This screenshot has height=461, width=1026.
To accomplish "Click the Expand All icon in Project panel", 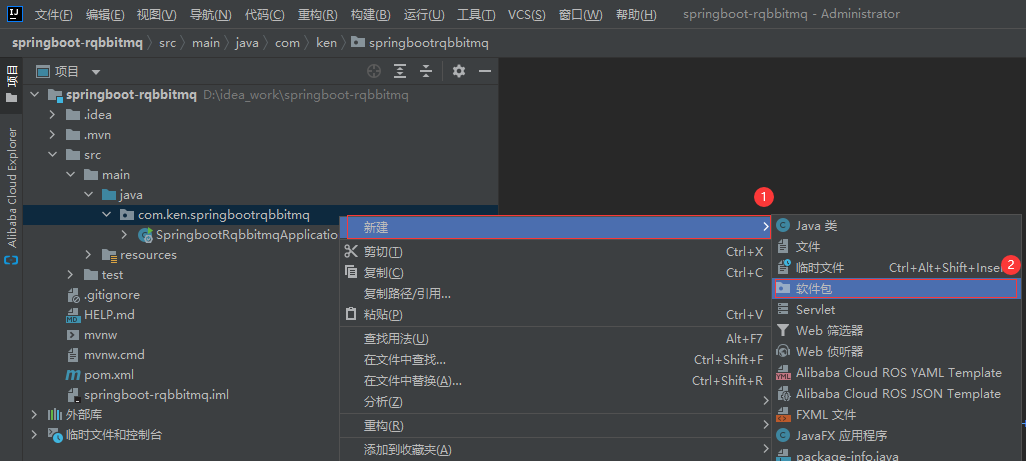I will pyautogui.click(x=400, y=71).
